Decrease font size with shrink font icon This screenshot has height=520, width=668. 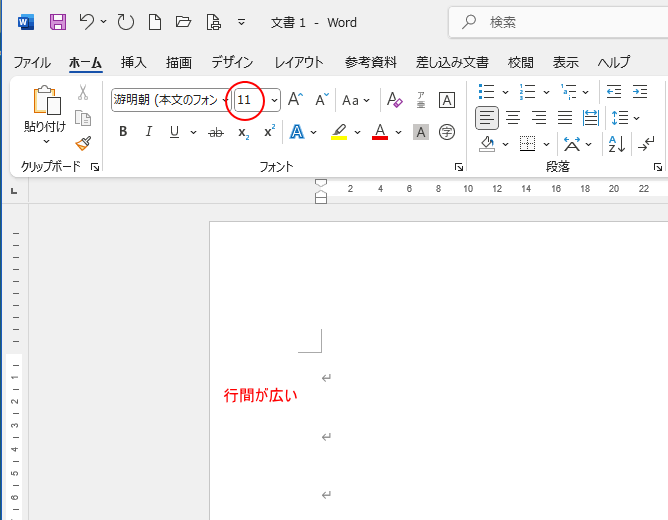pos(322,100)
